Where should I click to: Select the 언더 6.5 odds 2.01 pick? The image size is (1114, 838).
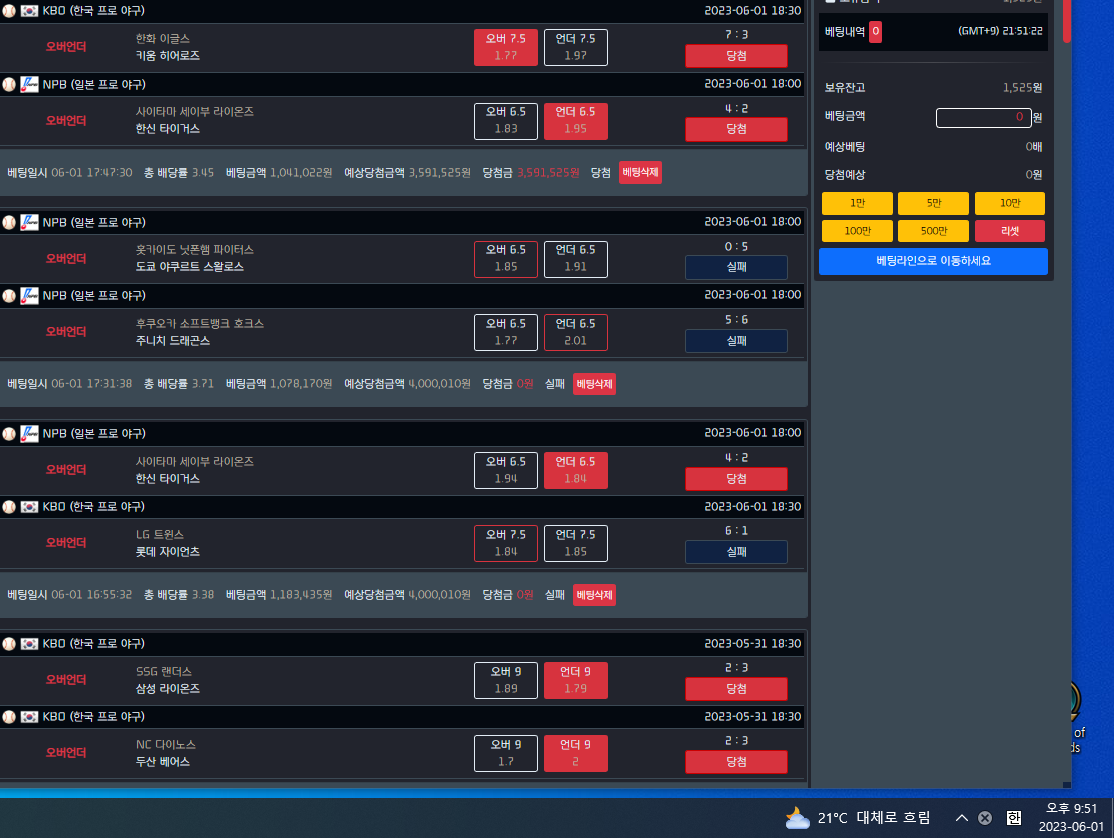click(575, 332)
